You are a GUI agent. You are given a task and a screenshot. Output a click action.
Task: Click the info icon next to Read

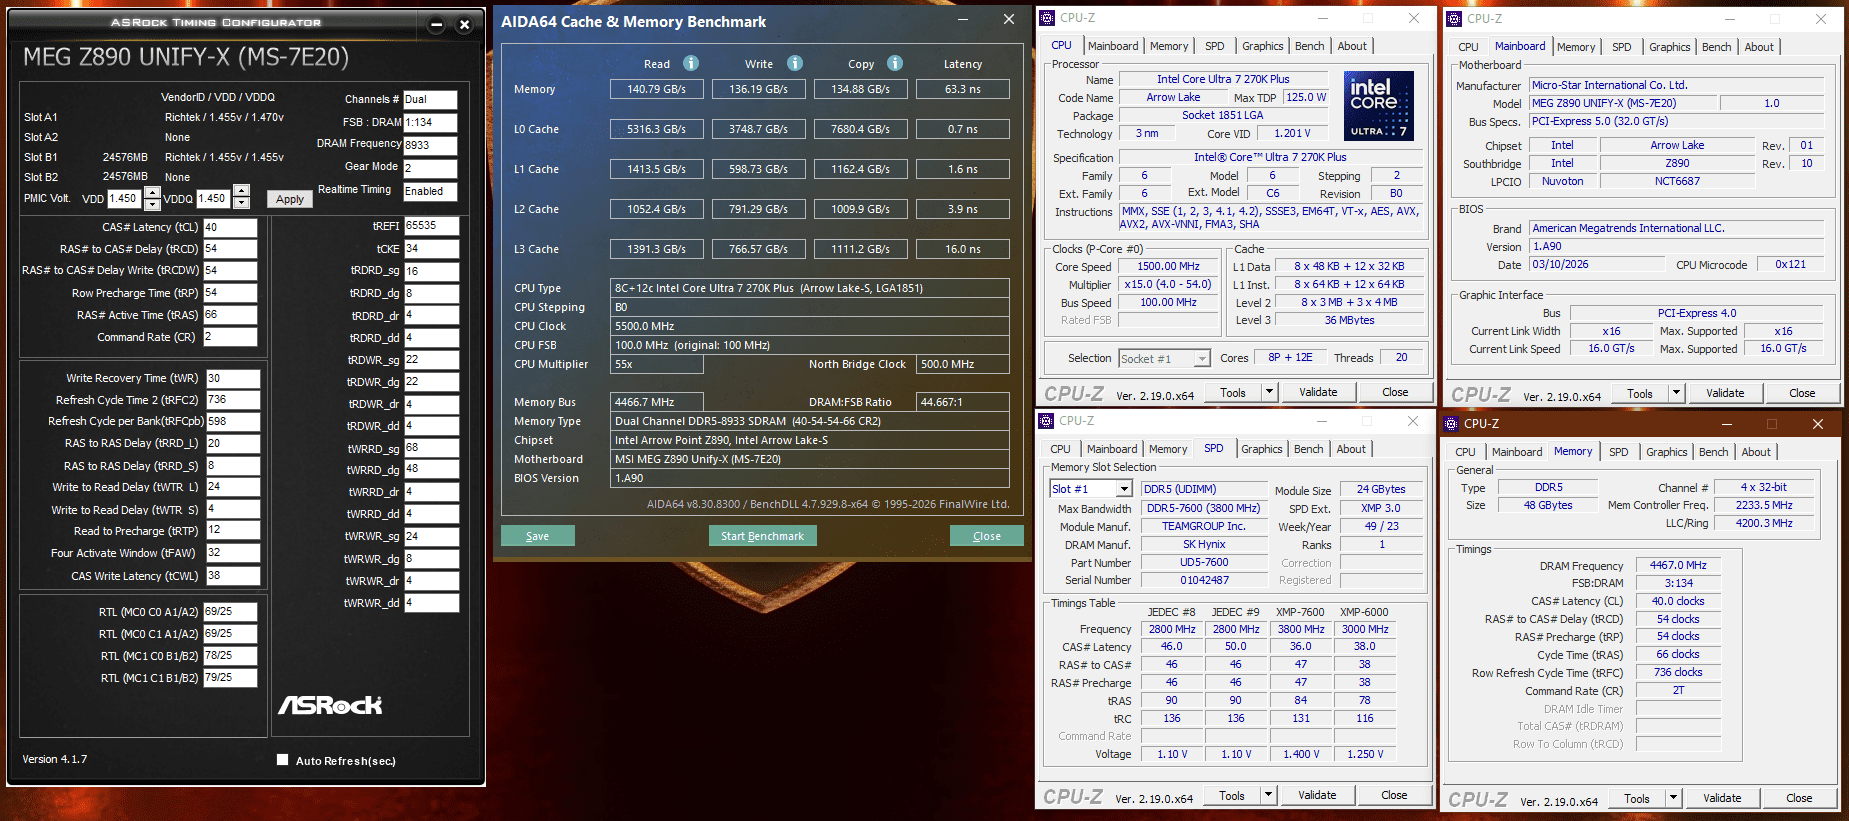click(x=691, y=63)
